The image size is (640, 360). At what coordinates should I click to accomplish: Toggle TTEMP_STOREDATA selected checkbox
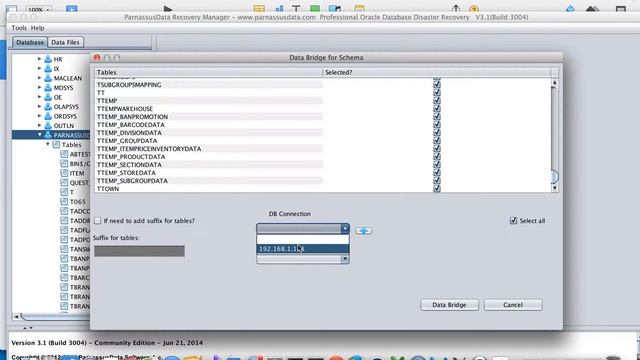pos(437,173)
